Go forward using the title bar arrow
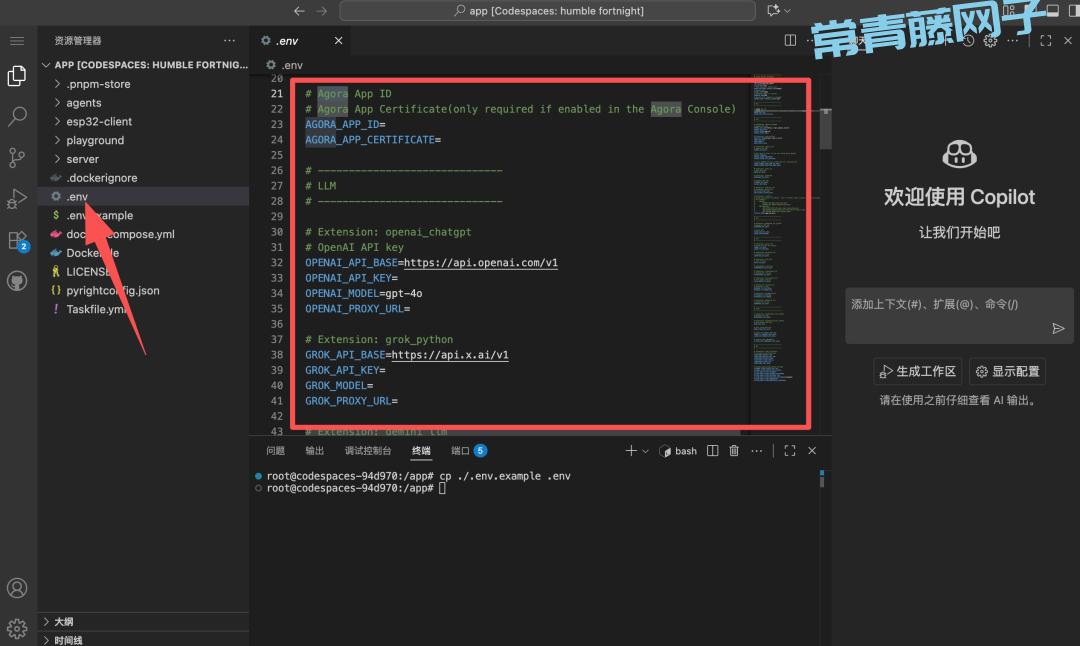Viewport: 1080px width, 646px height. pos(322,11)
